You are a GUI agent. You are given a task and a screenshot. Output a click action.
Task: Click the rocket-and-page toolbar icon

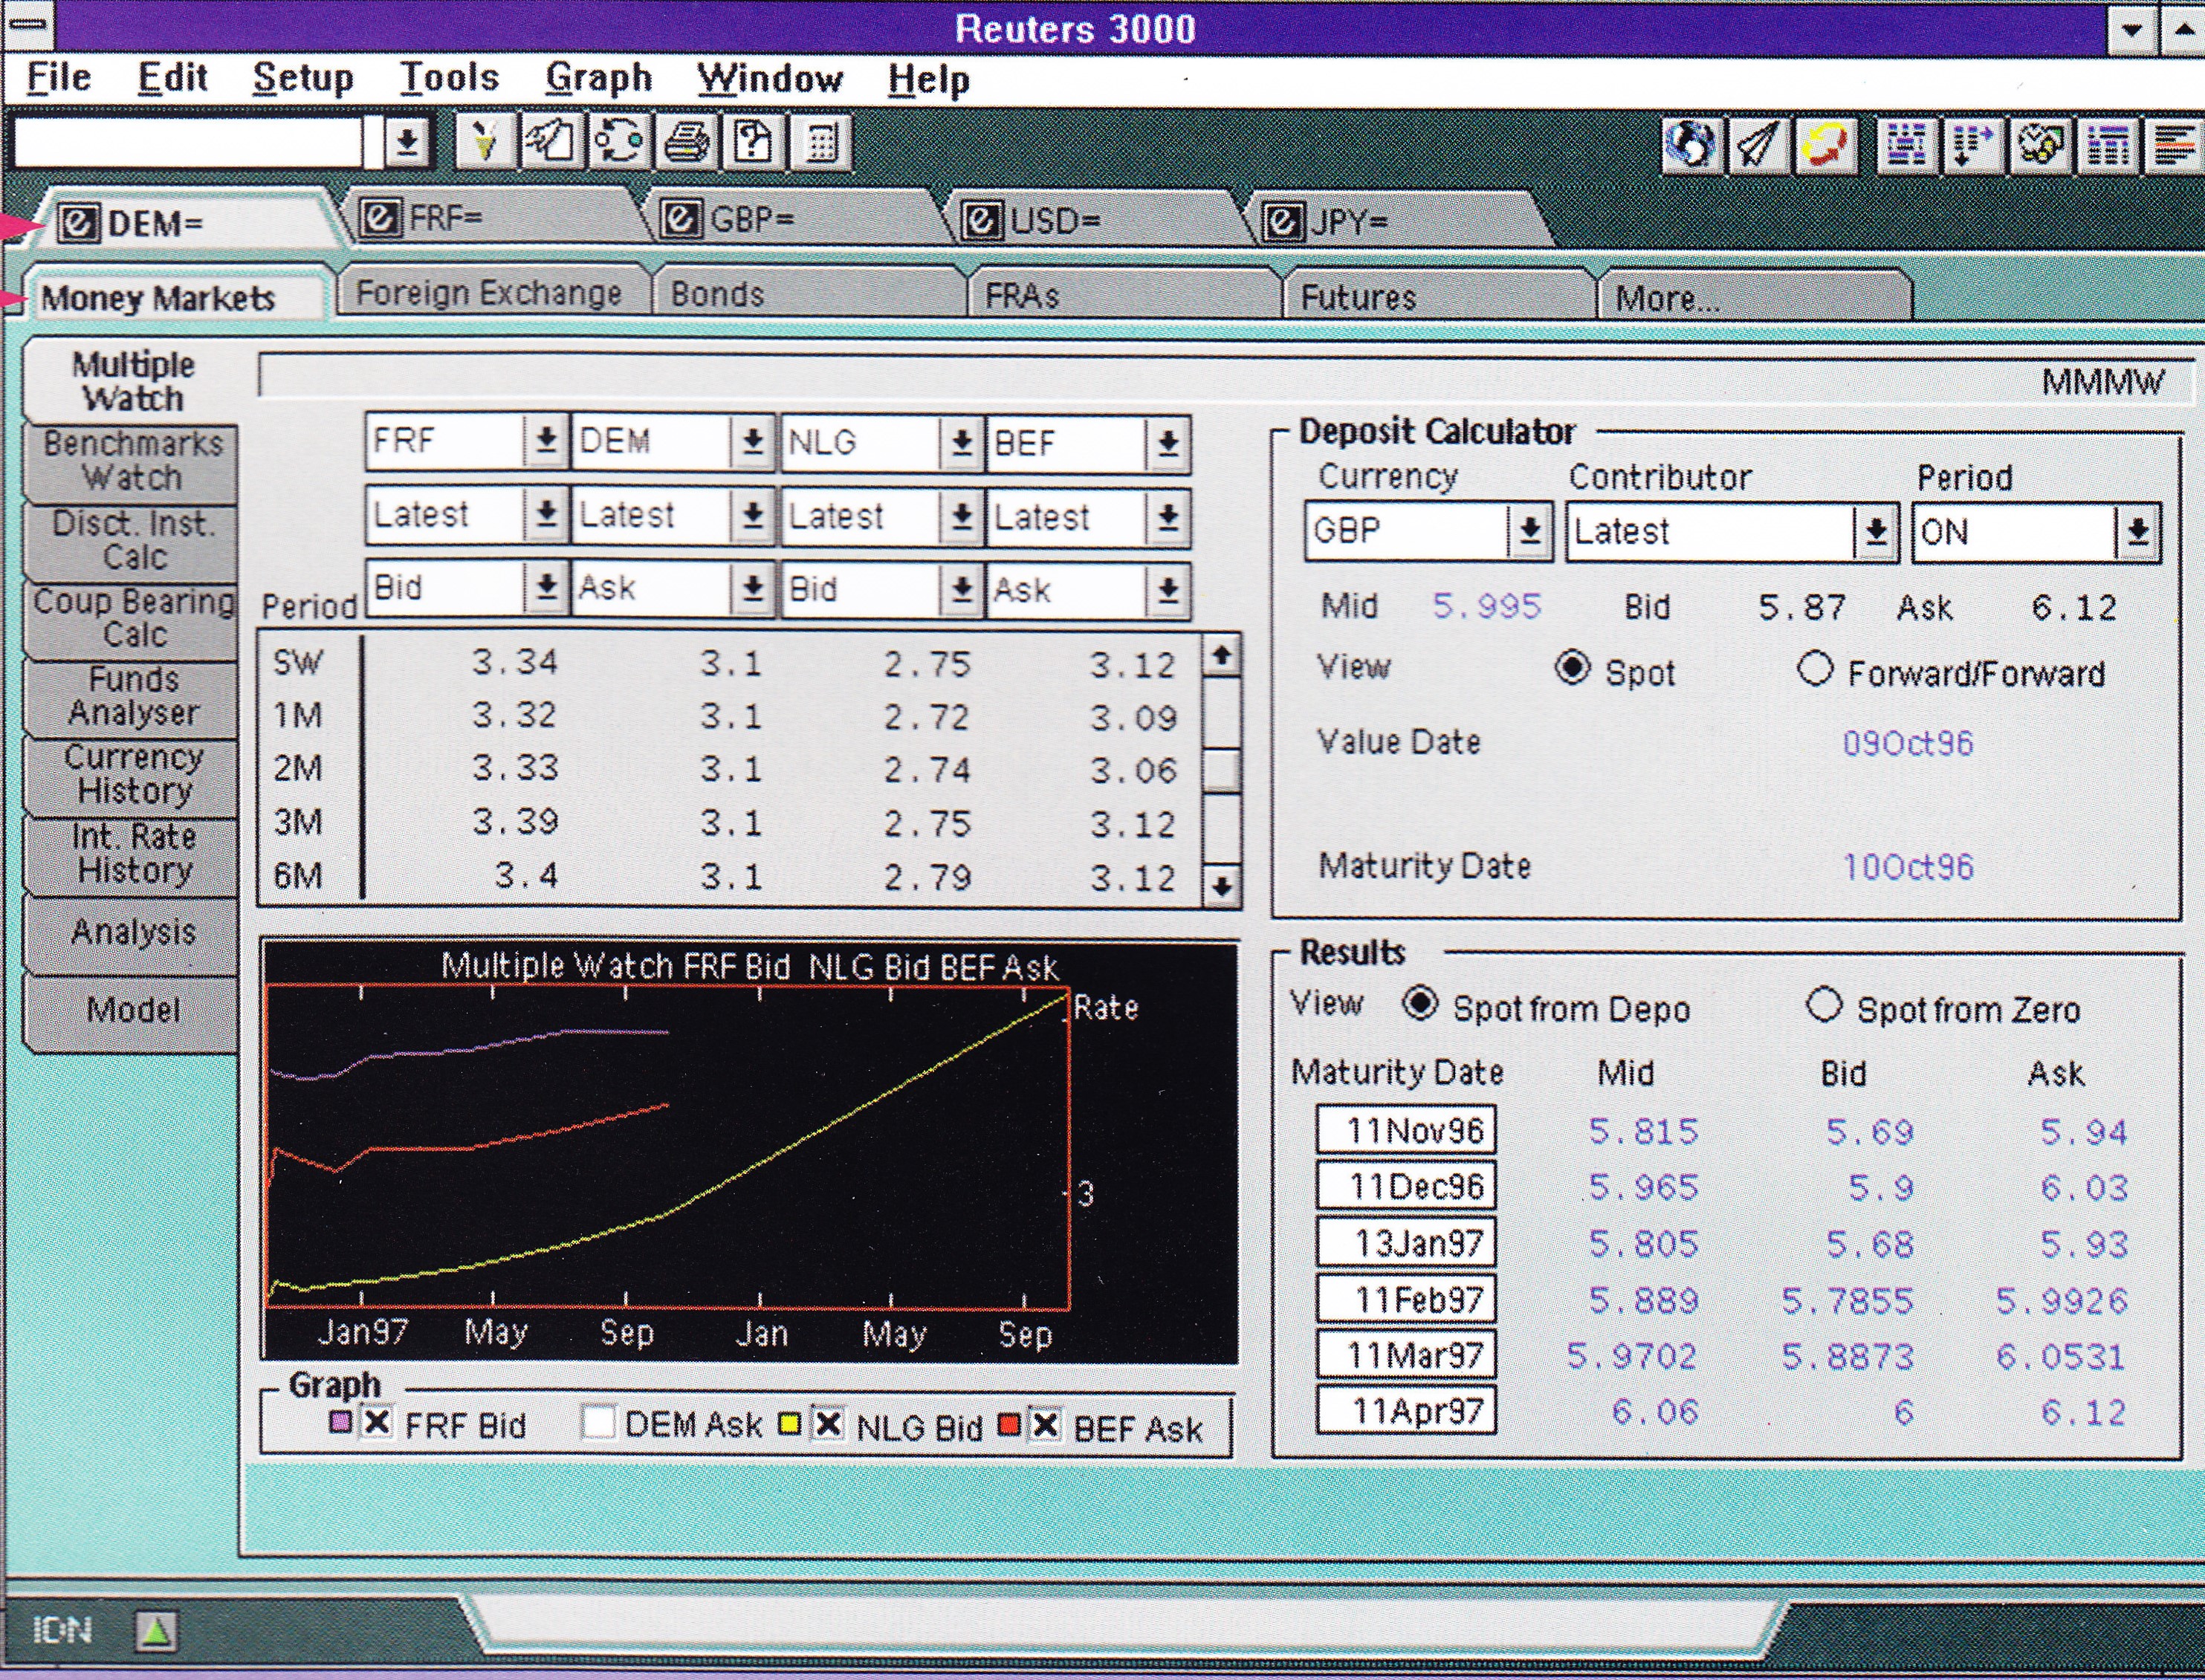[552, 142]
